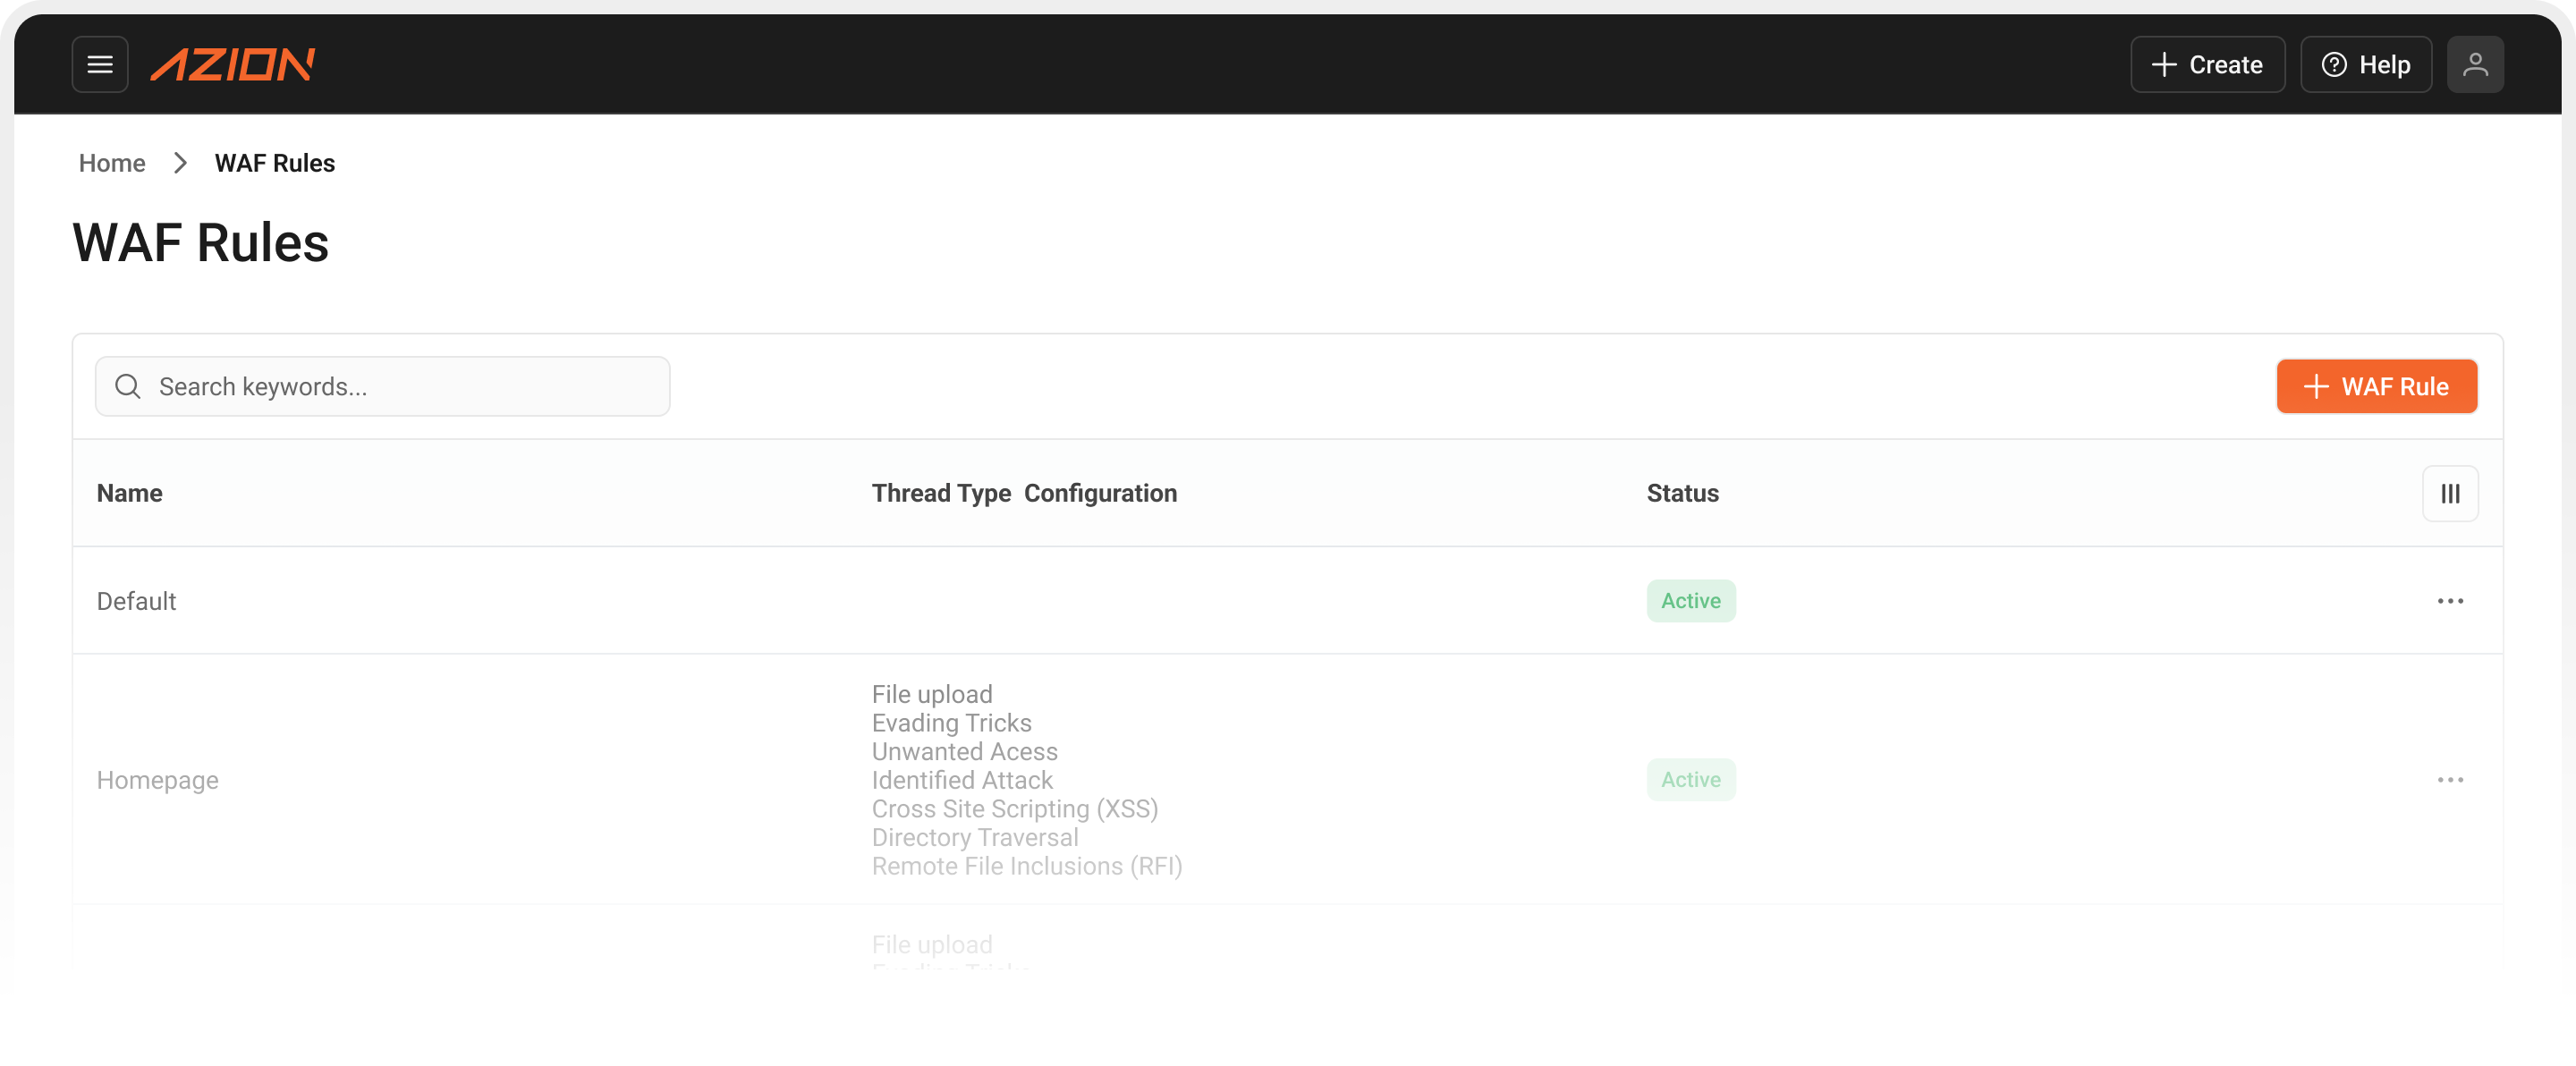Open the user account avatar menu
Screen dimensions: 2576x1066
(2474, 64)
